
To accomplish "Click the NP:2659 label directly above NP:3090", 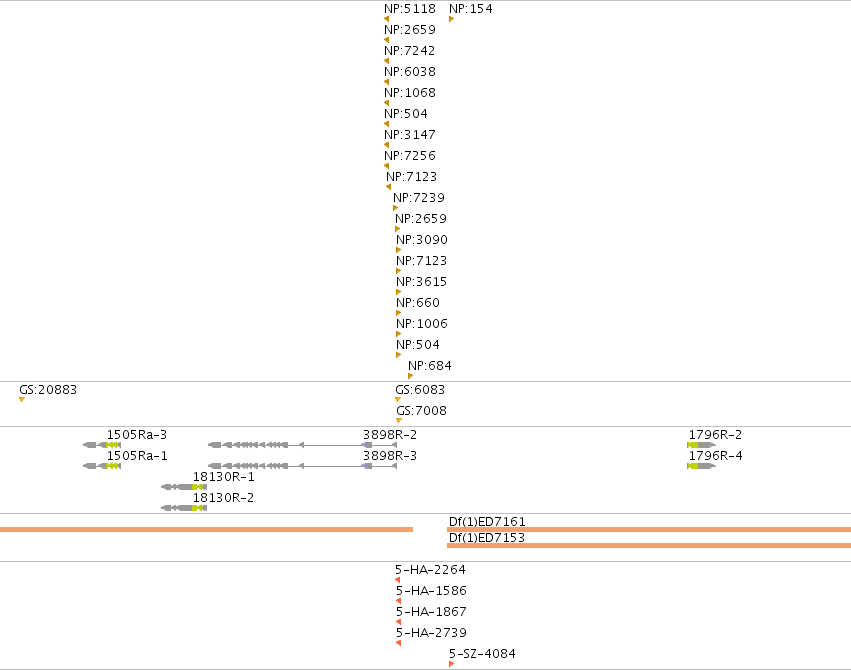I will coord(421,219).
